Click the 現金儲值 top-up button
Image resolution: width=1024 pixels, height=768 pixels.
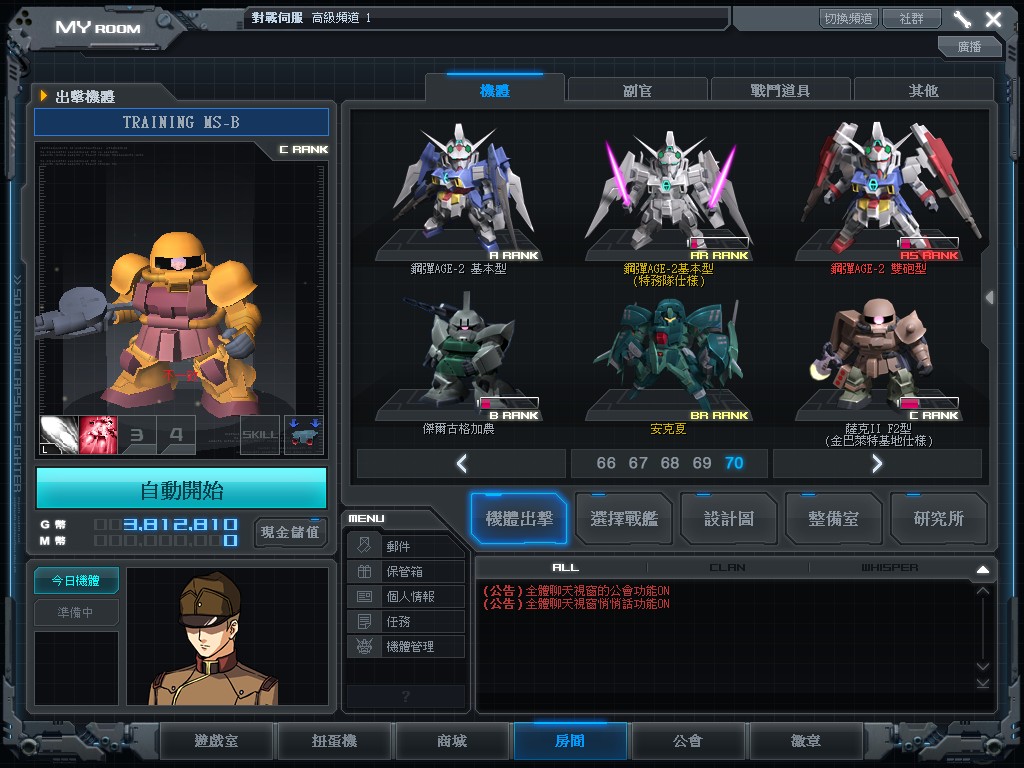290,532
